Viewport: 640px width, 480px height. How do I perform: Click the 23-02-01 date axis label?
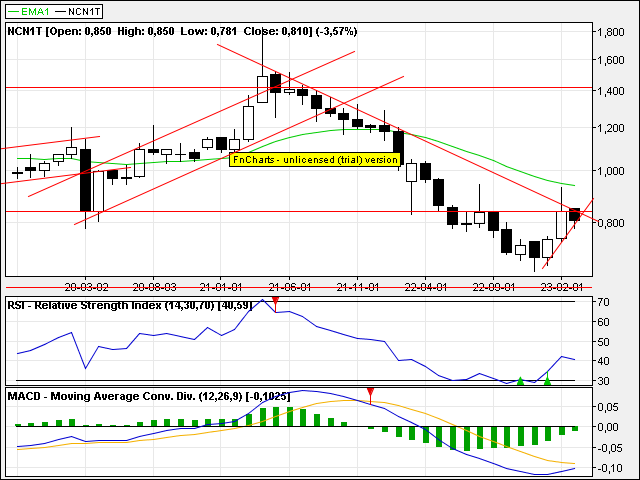pyautogui.click(x=562, y=287)
